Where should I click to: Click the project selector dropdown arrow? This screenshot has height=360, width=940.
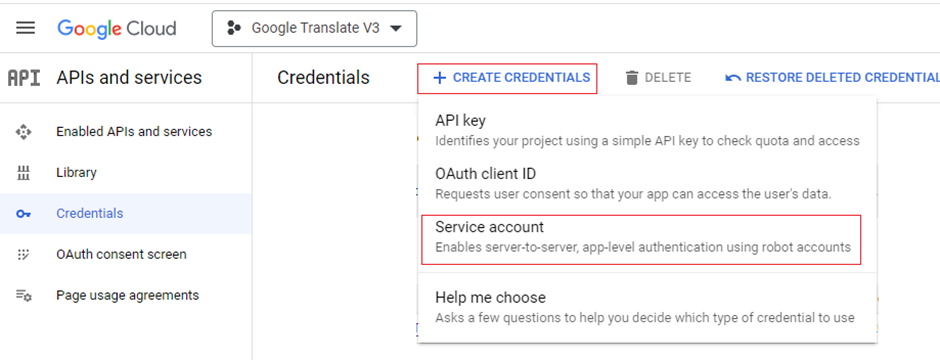click(395, 29)
